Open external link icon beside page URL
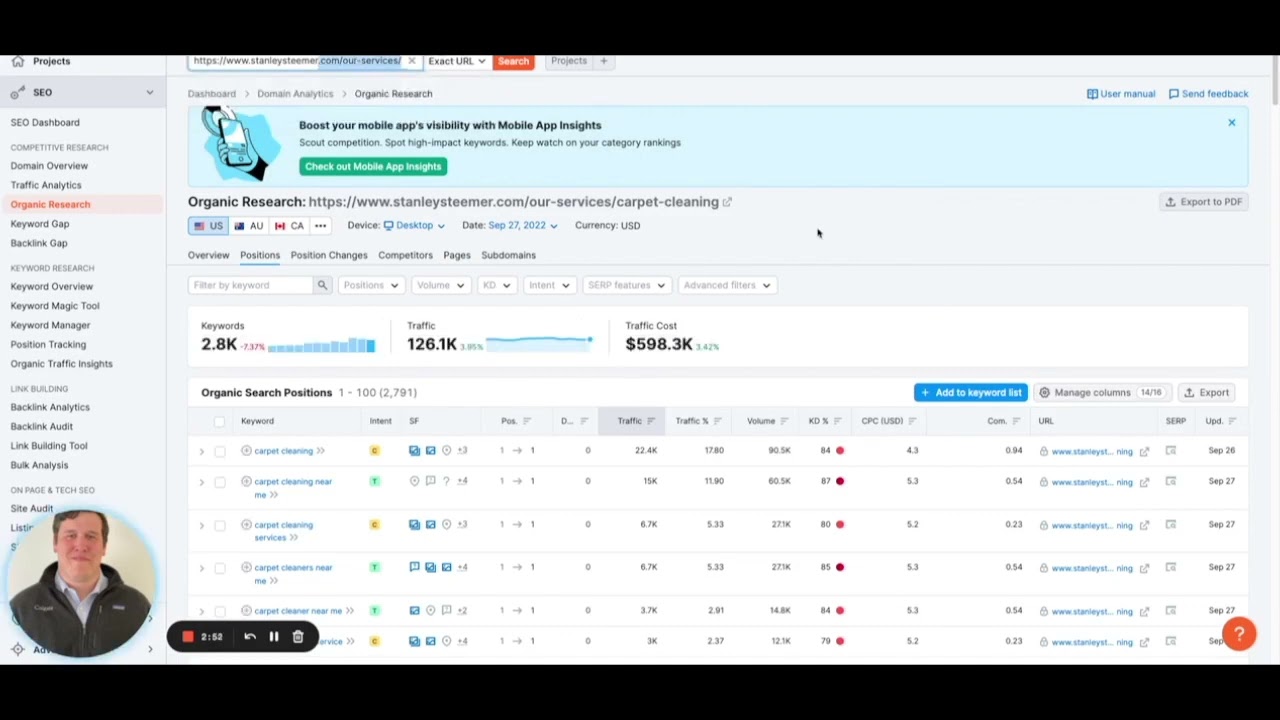1280x720 pixels. pyautogui.click(x=727, y=202)
